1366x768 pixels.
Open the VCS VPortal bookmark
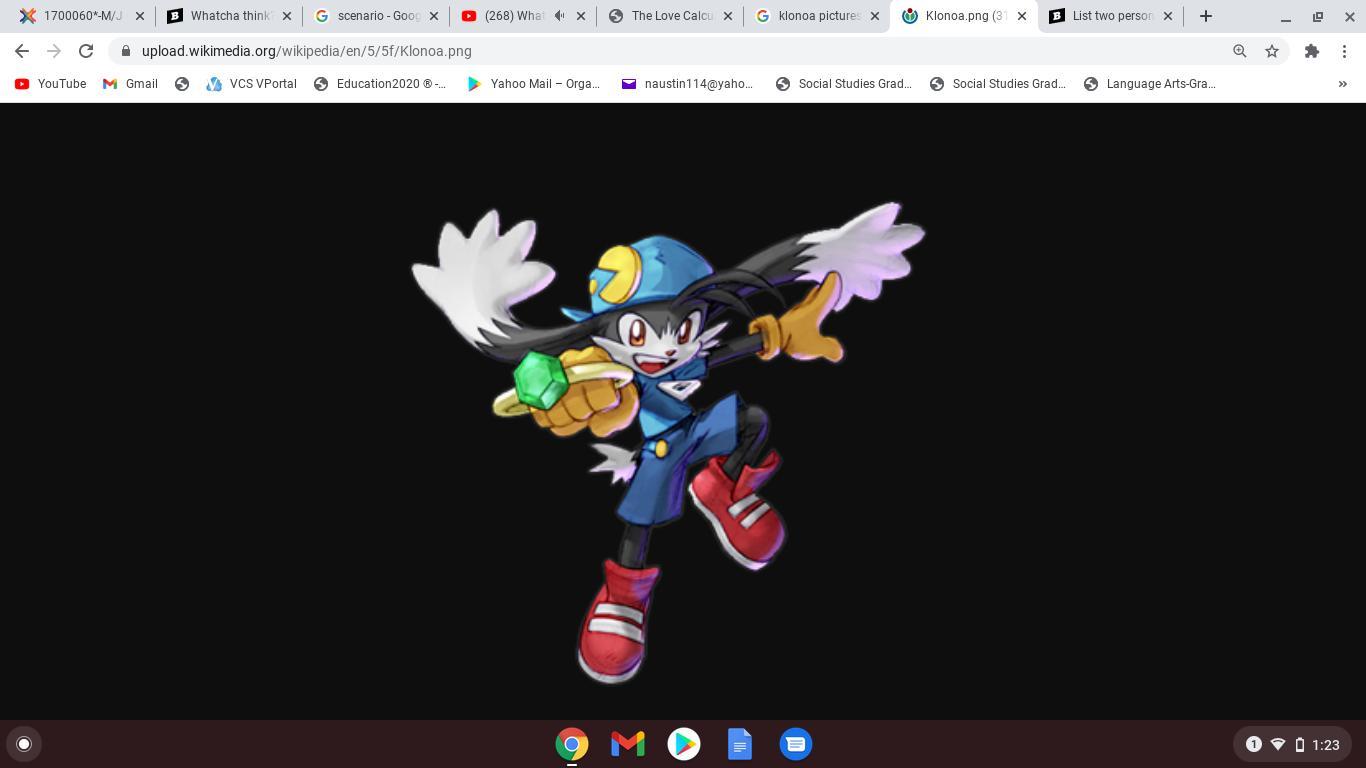tap(251, 84)
